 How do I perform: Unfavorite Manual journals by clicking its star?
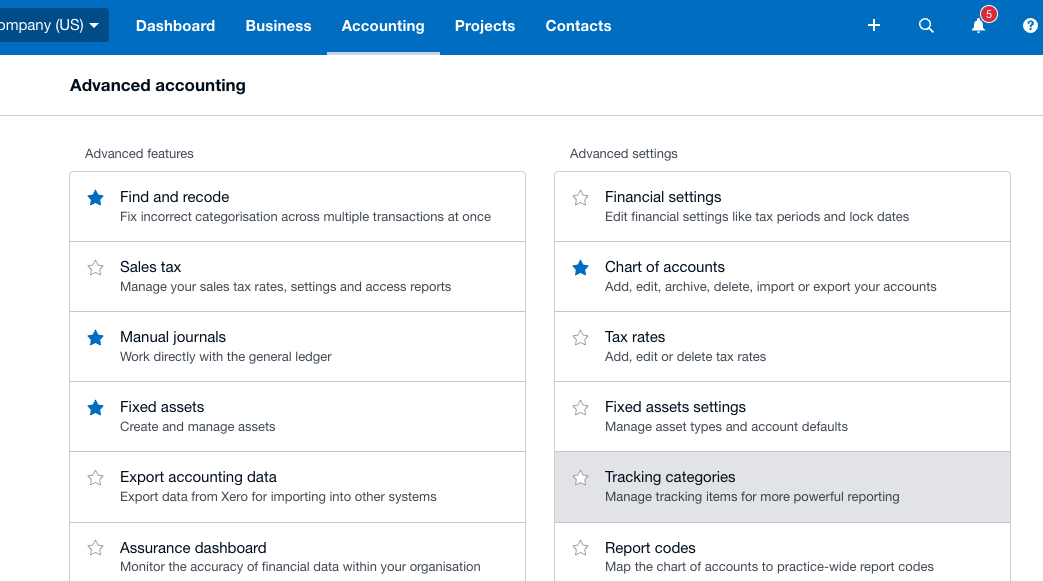[x=95, y=338]
